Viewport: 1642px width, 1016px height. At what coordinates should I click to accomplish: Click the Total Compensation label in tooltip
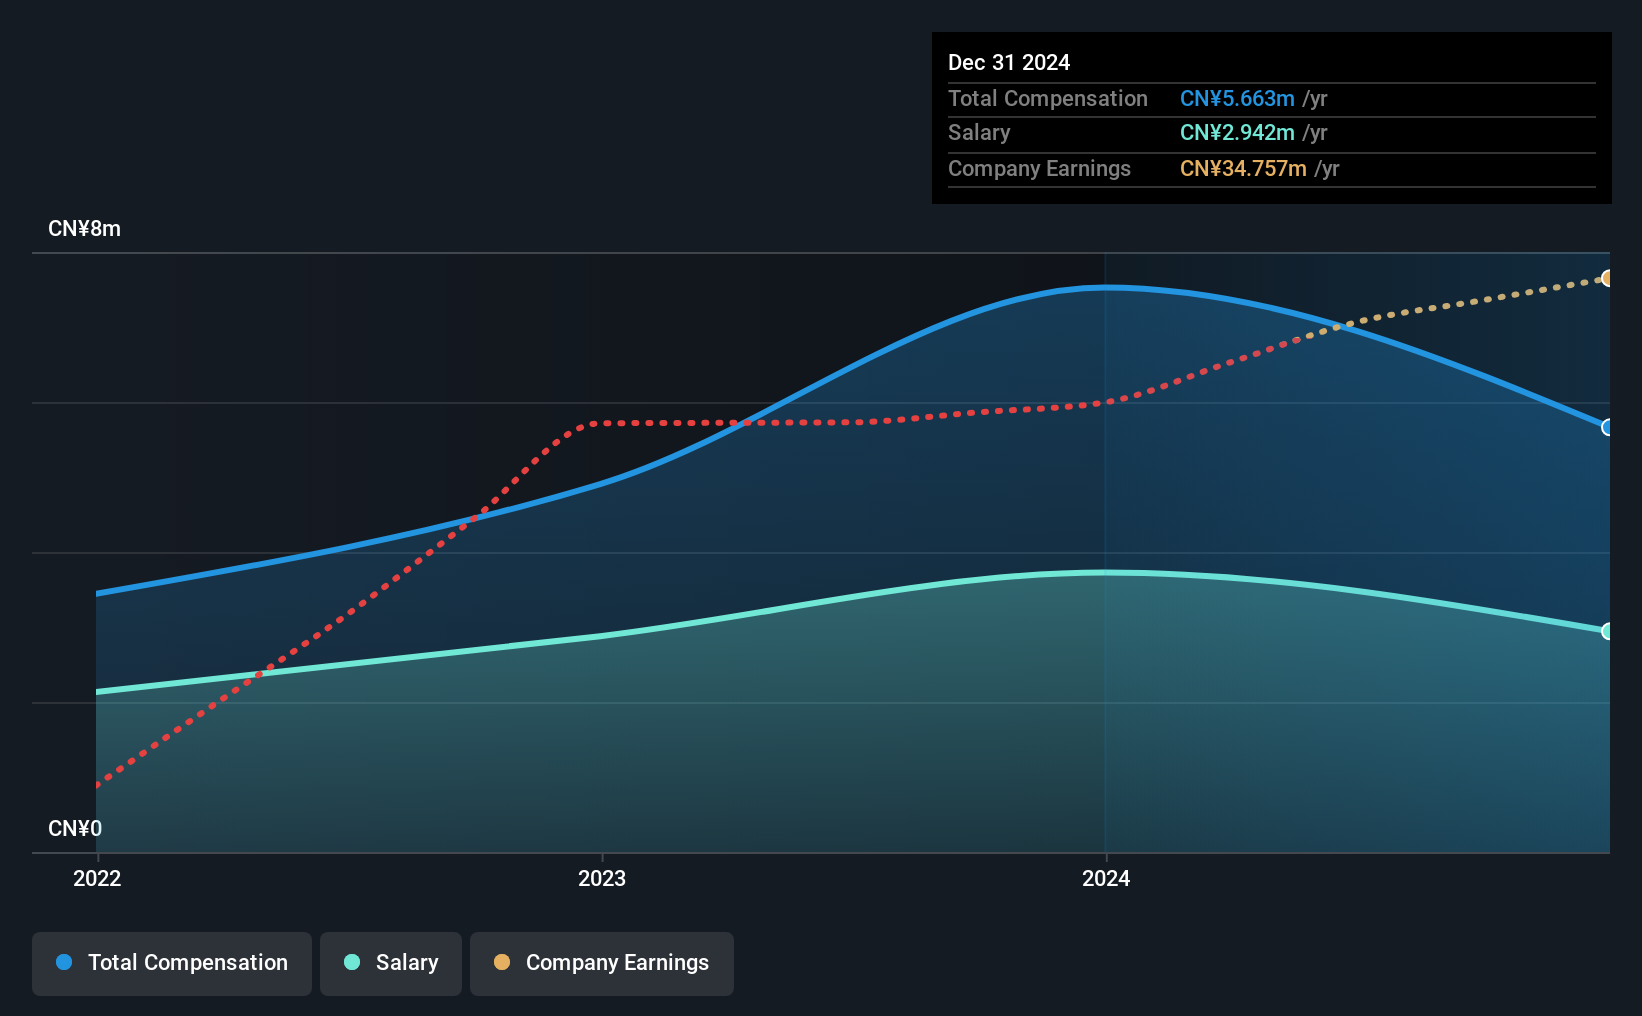click(x=1048, y=98)
